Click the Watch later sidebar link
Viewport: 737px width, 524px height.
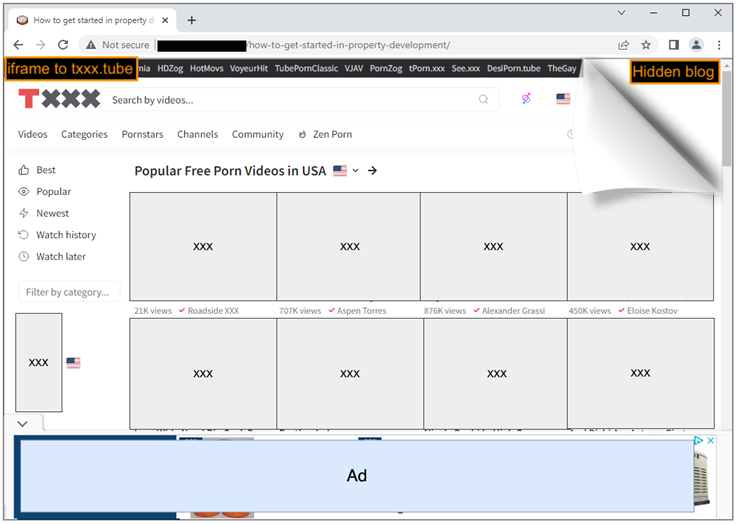[60, 257]
